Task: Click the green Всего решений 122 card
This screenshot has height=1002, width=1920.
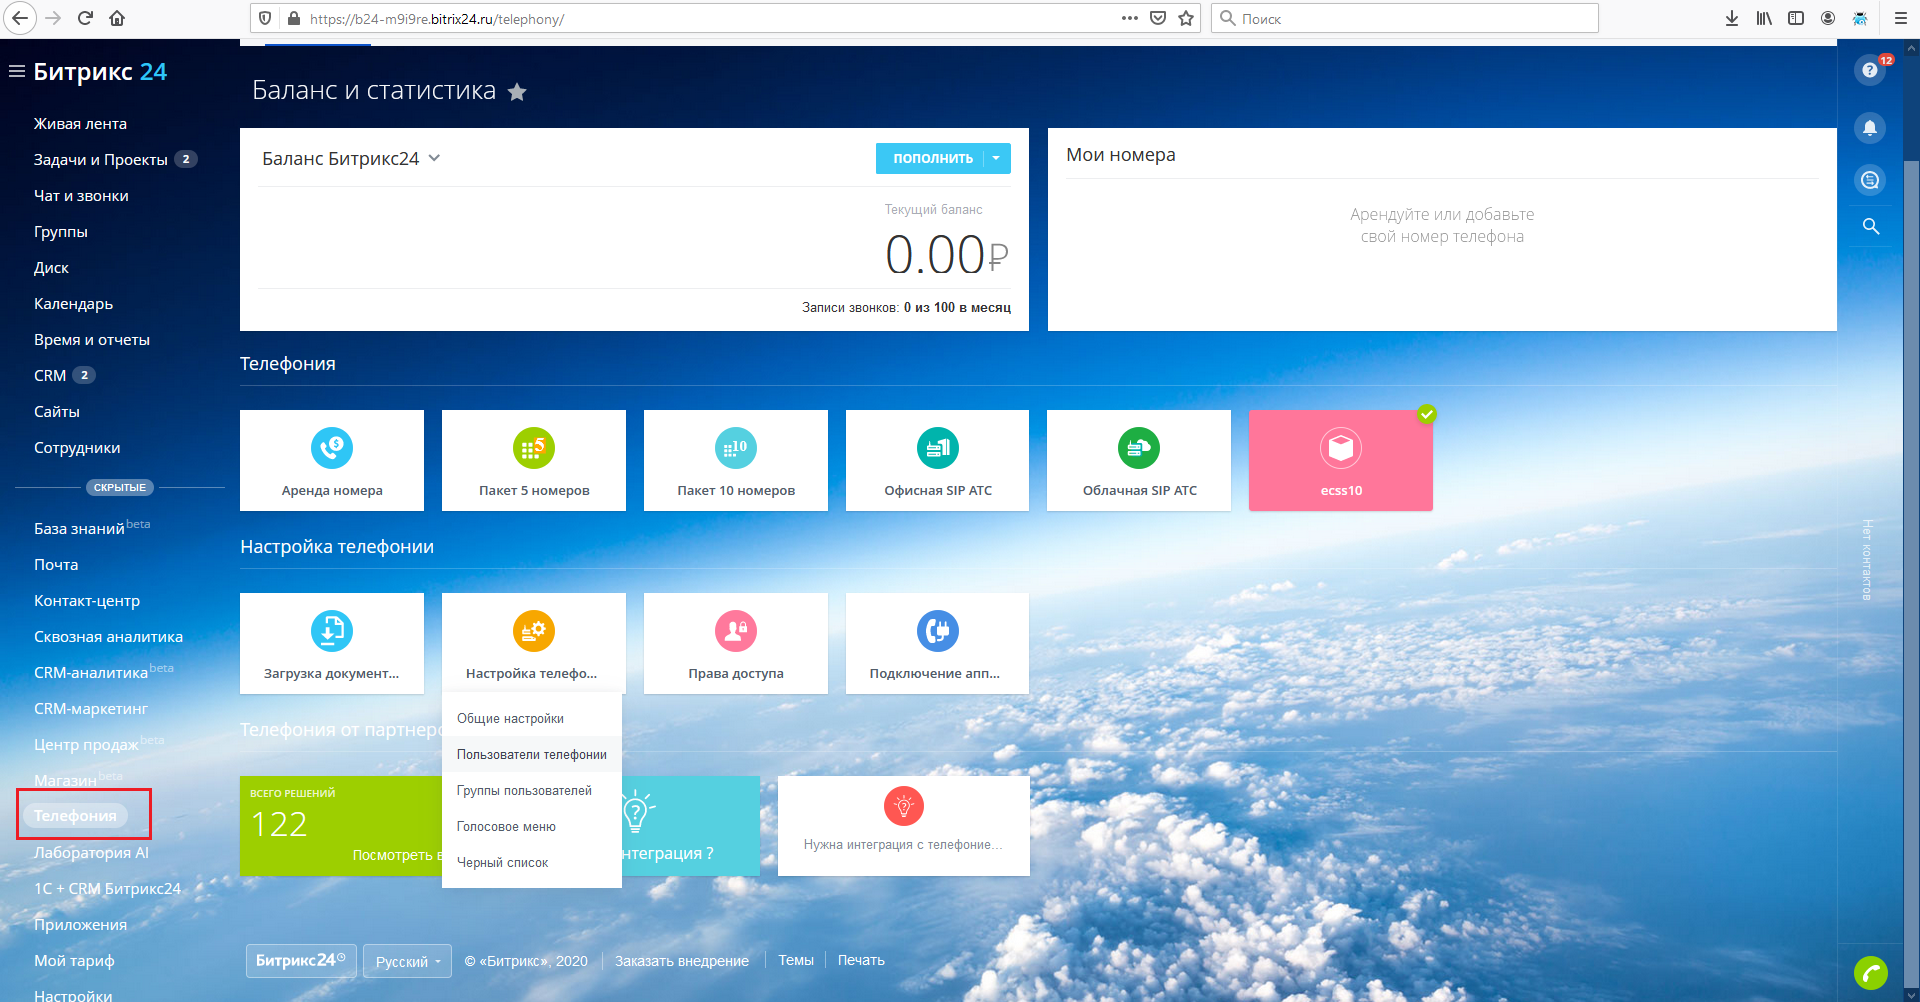Action: 341,826
